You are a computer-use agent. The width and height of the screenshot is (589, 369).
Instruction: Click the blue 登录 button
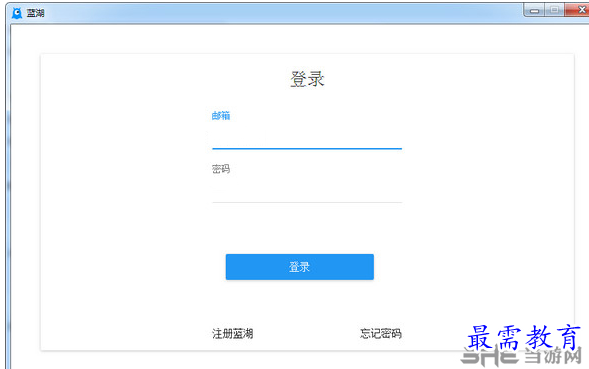click(x=299, y=267)
